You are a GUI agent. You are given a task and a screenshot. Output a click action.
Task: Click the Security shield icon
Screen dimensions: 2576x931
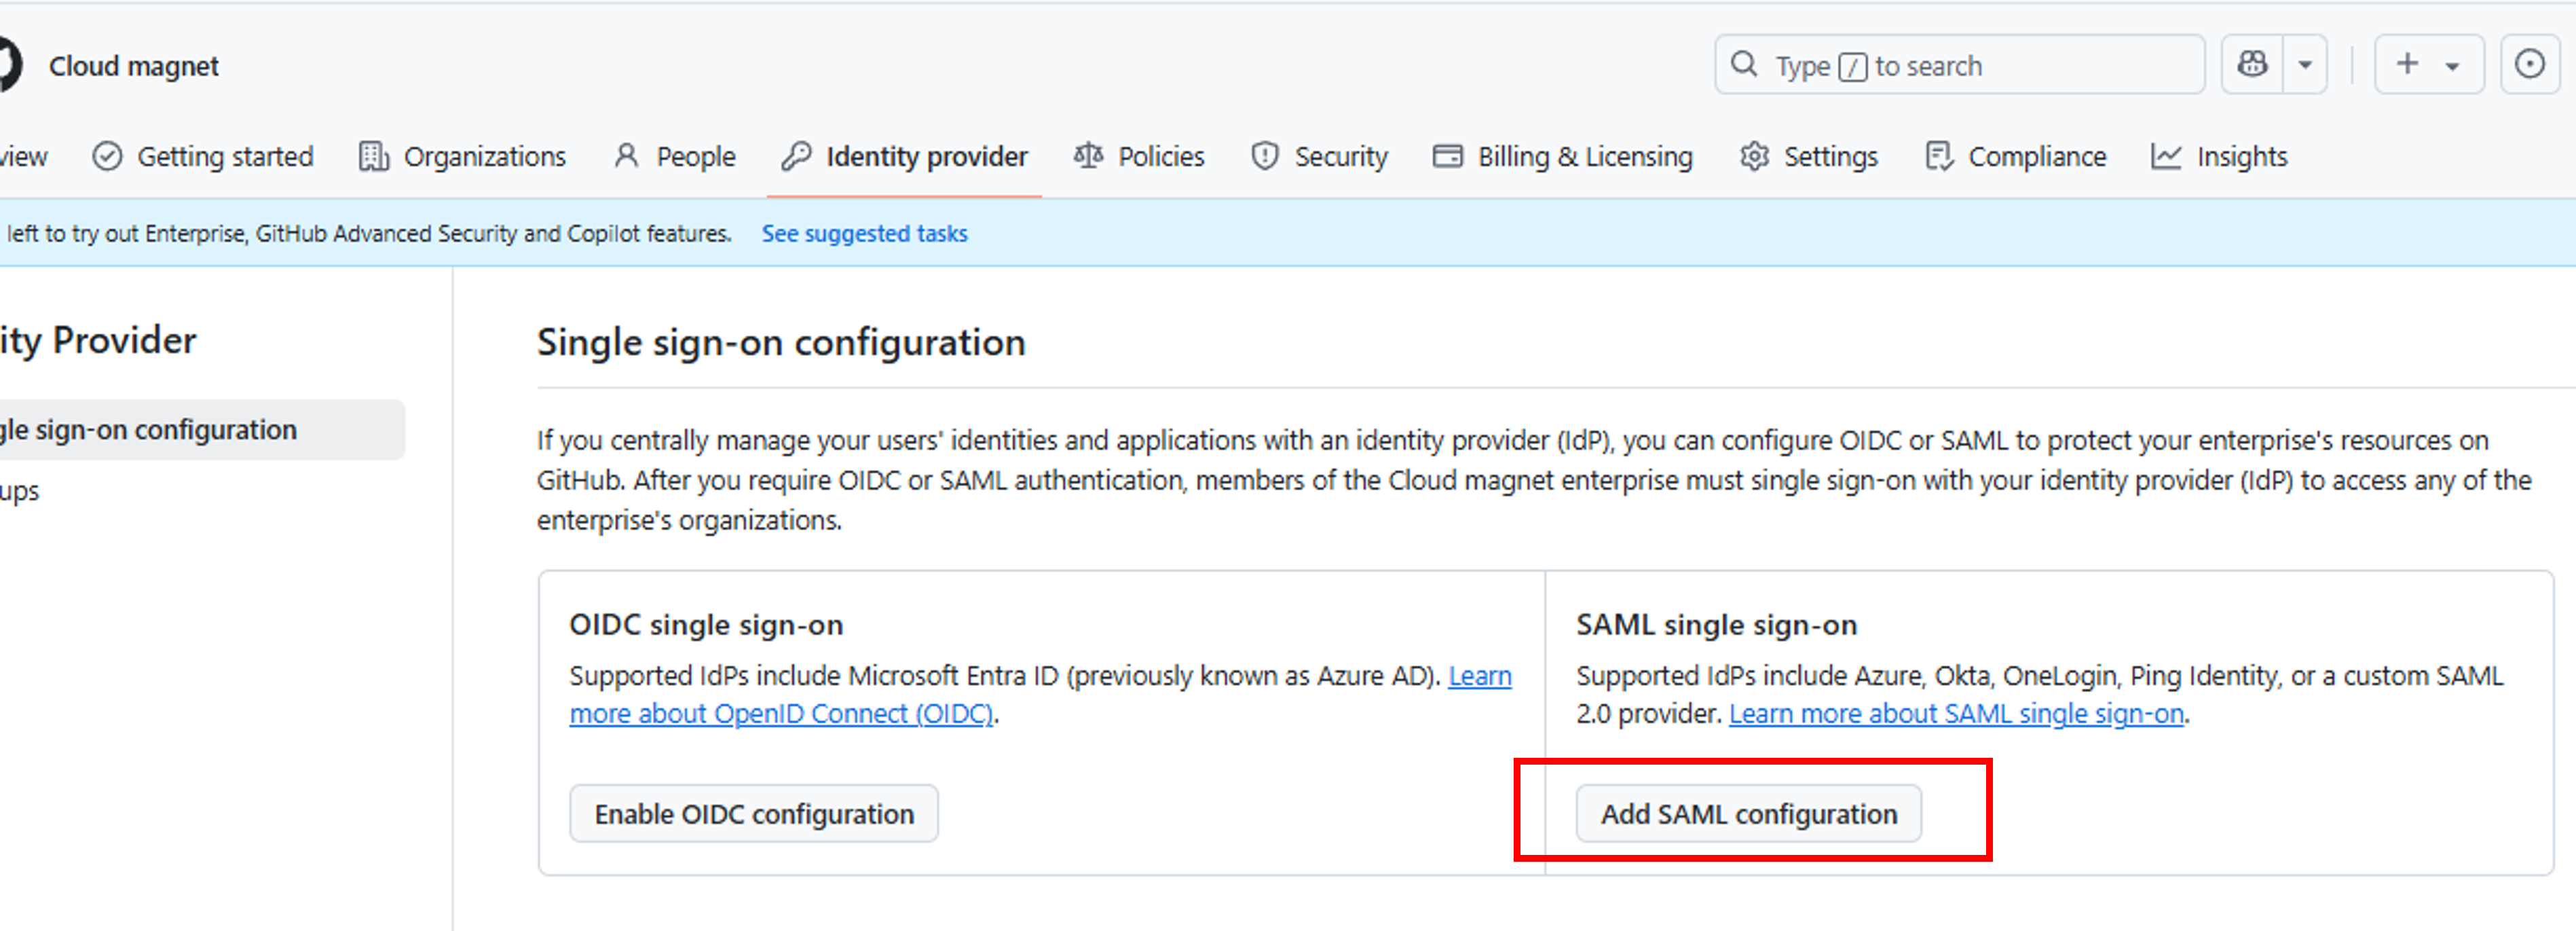(x=1265, y=157)
